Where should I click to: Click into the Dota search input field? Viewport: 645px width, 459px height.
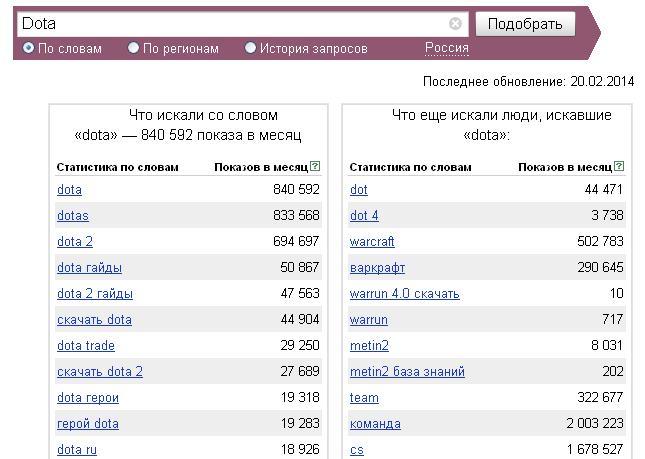pos(230,23)
